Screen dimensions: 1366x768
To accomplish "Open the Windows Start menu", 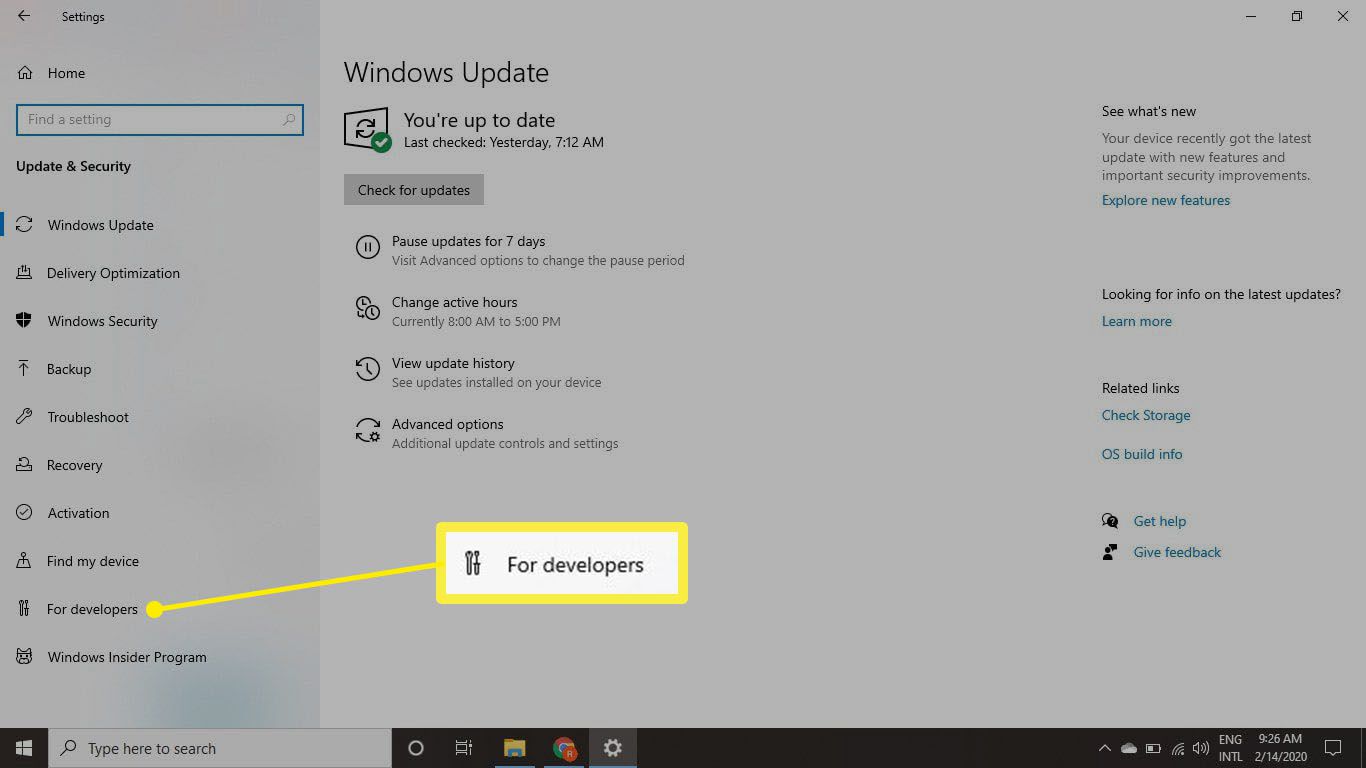I will tap(24, 748).
